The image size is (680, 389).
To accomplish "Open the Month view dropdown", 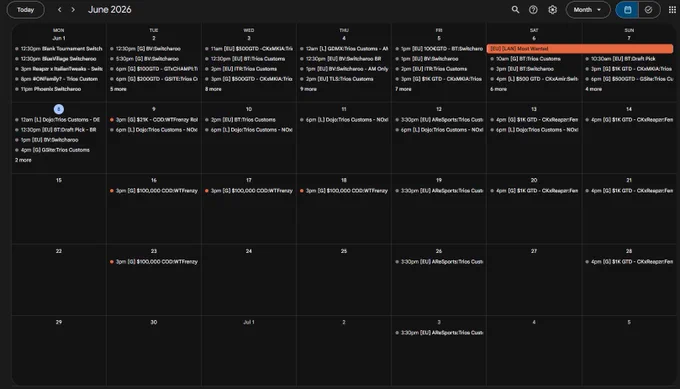I will pos(588,10).
